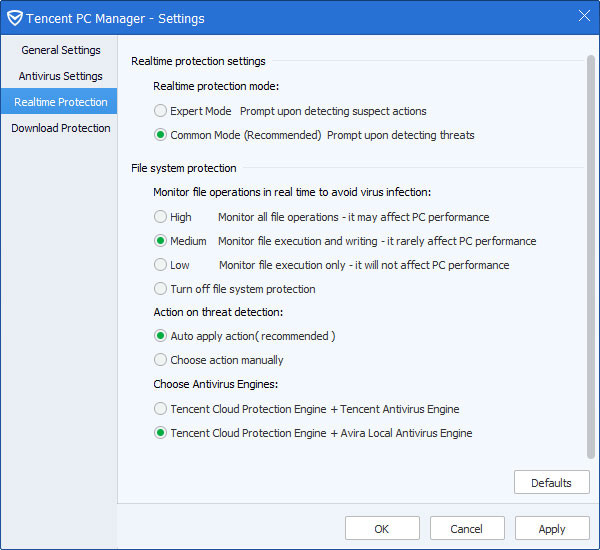Turn off file system protection
Image resolution: width=600 pixels, height=550 pixels.
click(x=160, y=289)
